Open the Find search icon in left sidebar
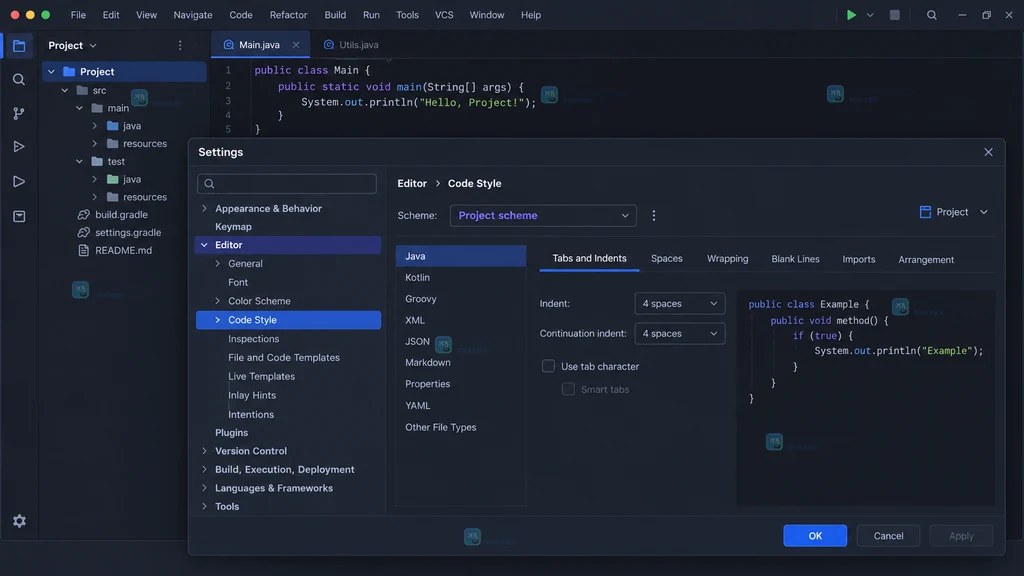Viewport: 1024px width, 576px height. coord(19,80)
